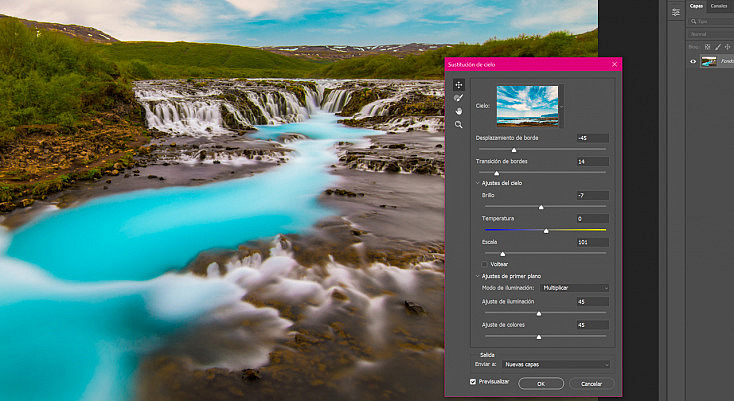Lock layer position icon
734x401 pixels.
click(x=727, y=47)
